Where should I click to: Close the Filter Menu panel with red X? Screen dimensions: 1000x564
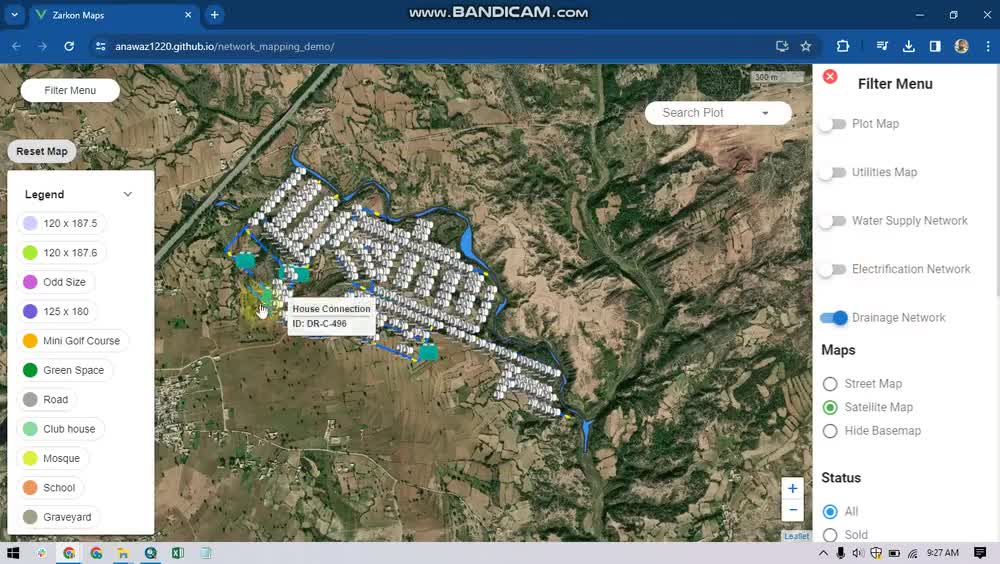click(x=830, y=77)
